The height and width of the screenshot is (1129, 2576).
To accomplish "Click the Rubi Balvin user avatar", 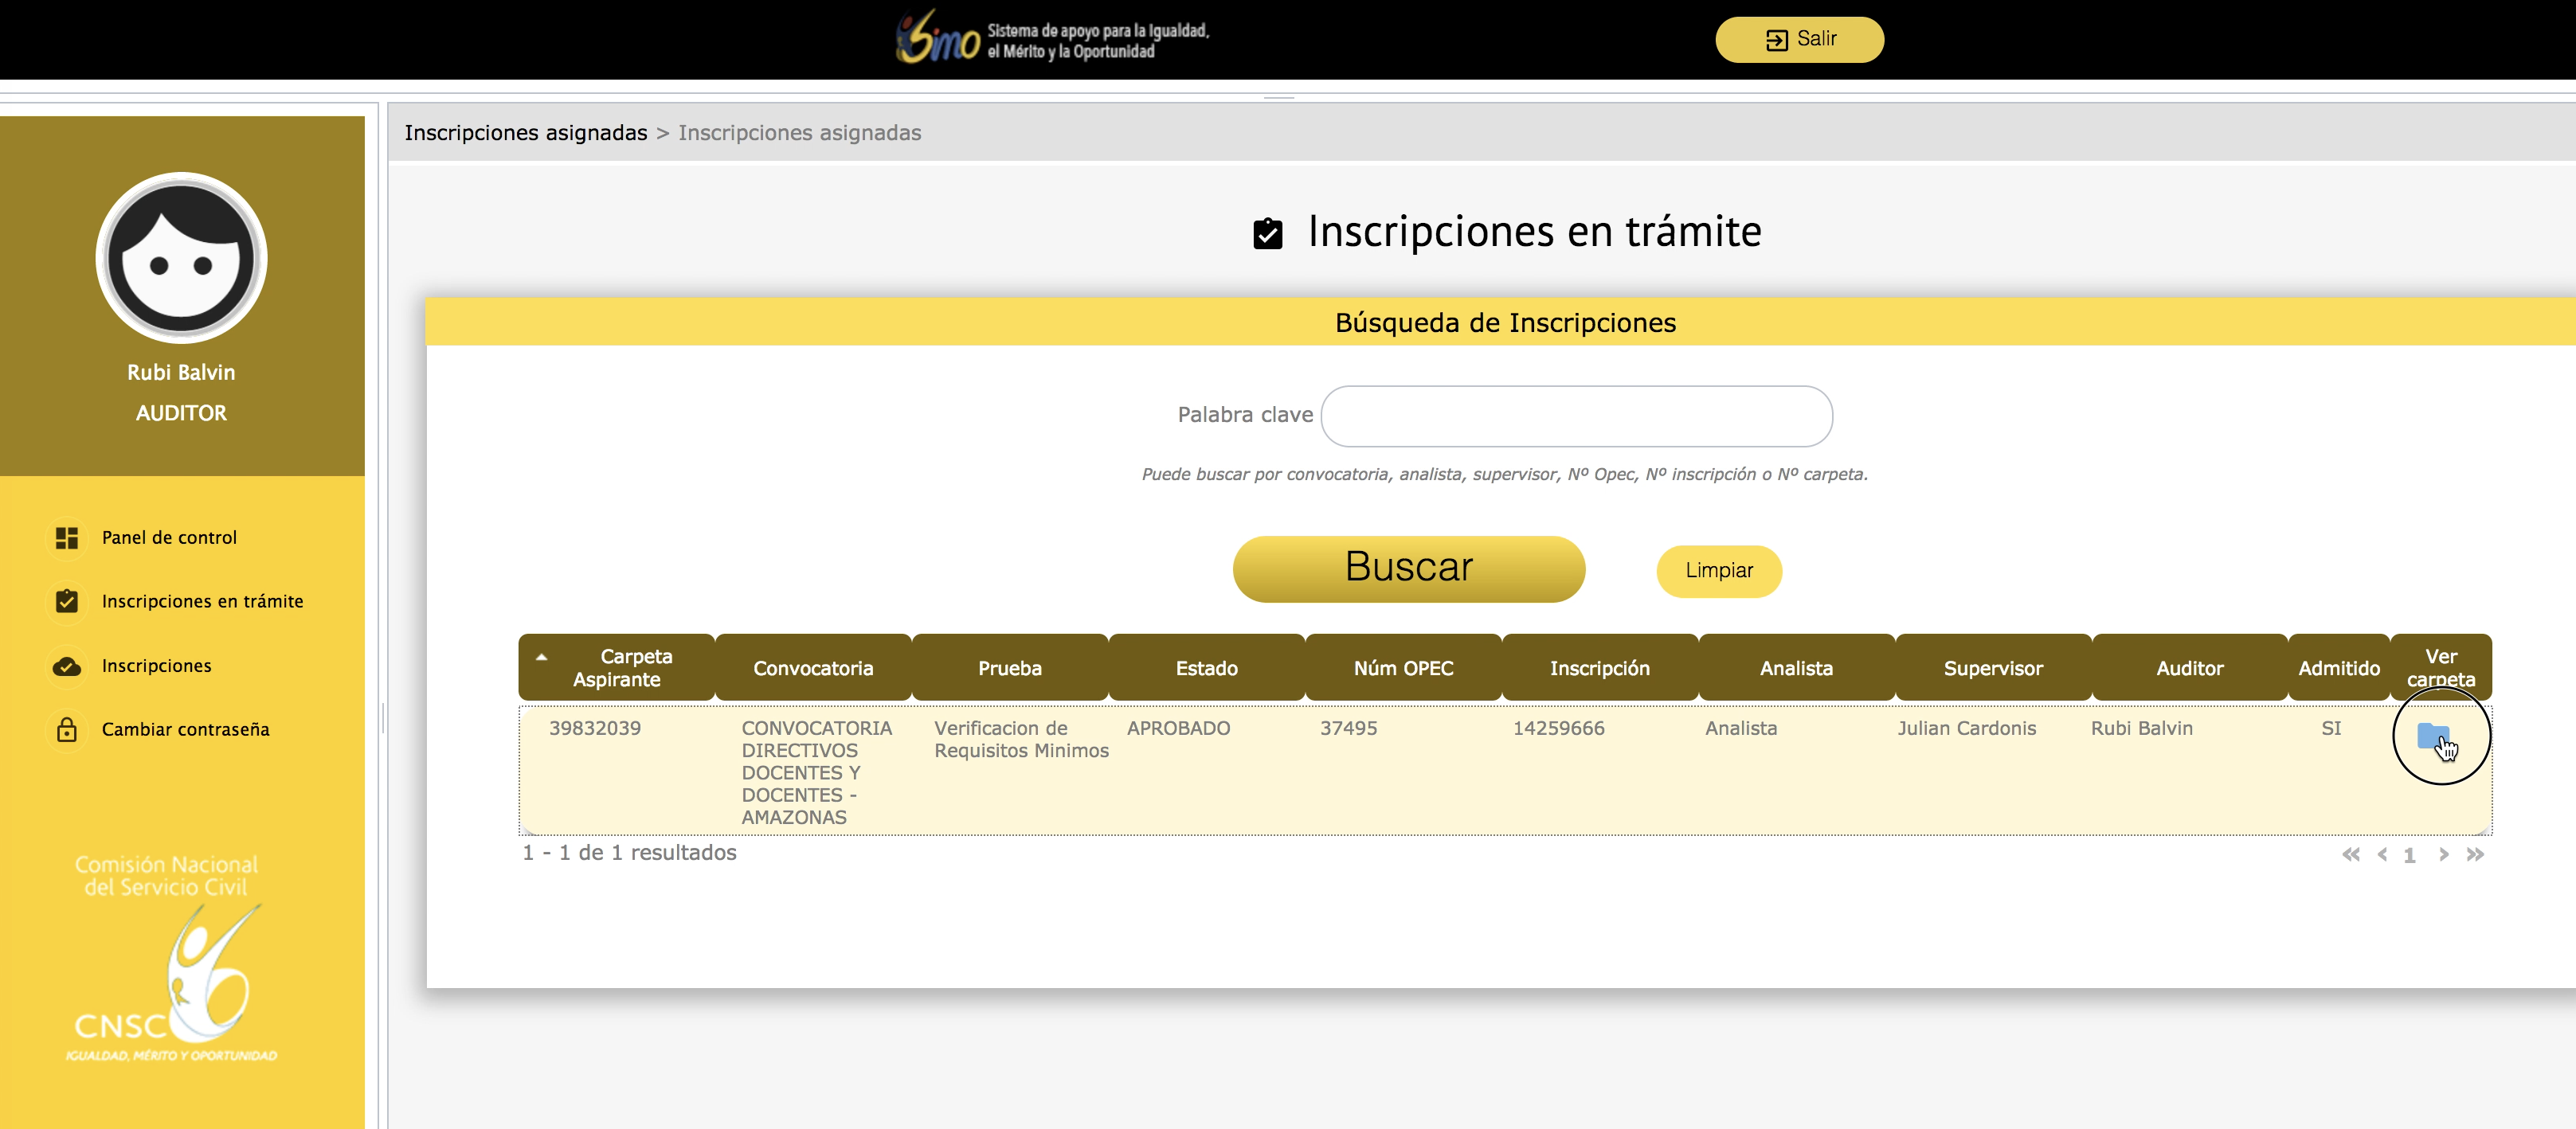I will 181,258.
